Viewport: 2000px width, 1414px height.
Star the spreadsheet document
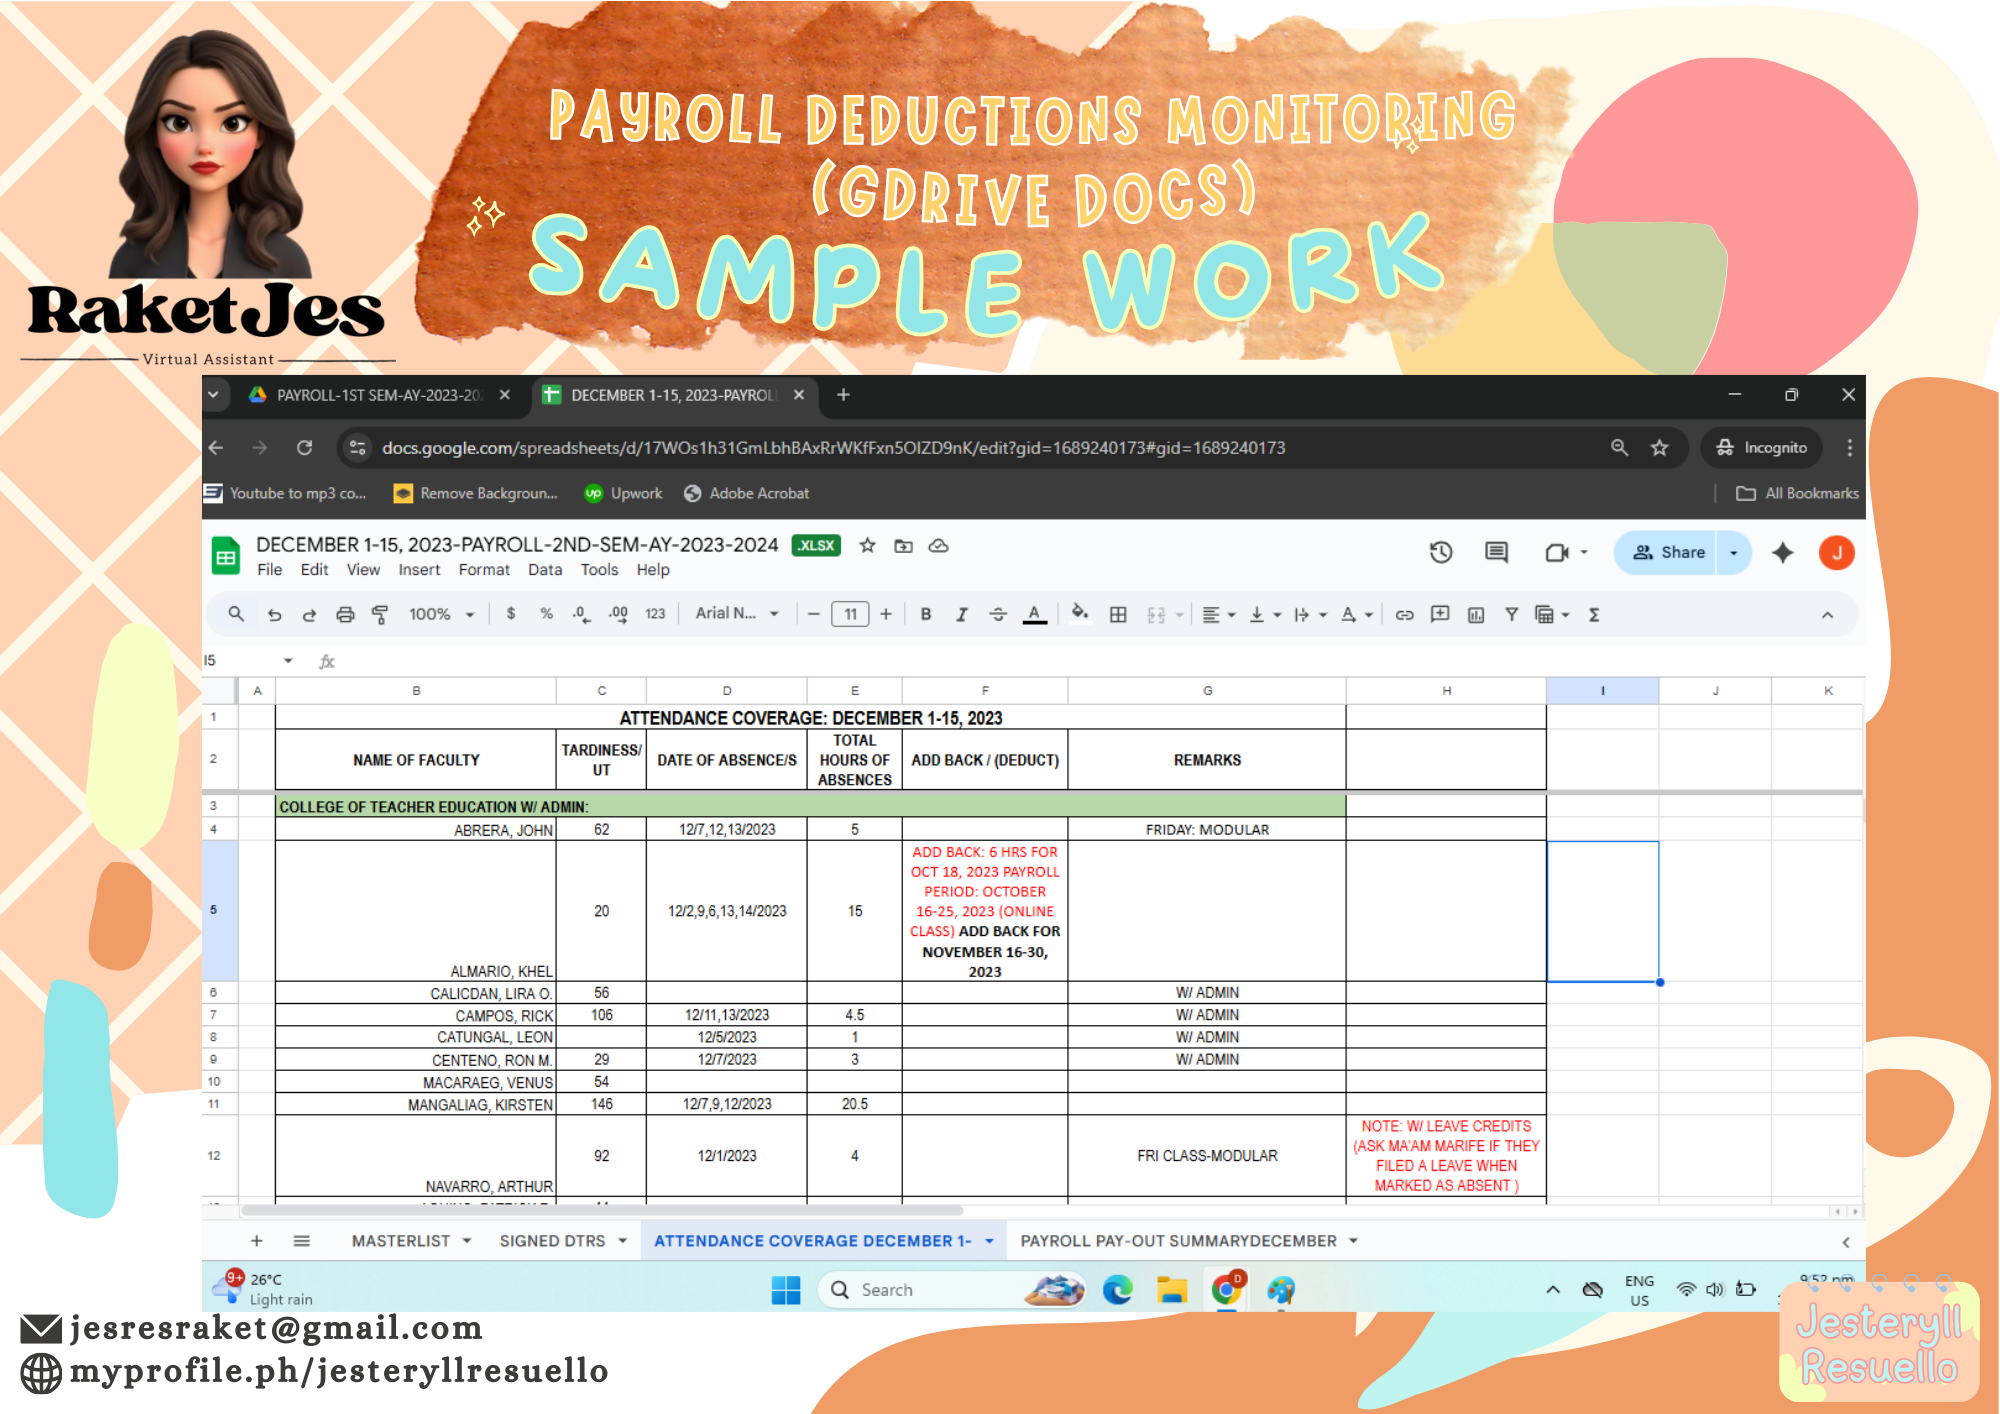[868, 545]
